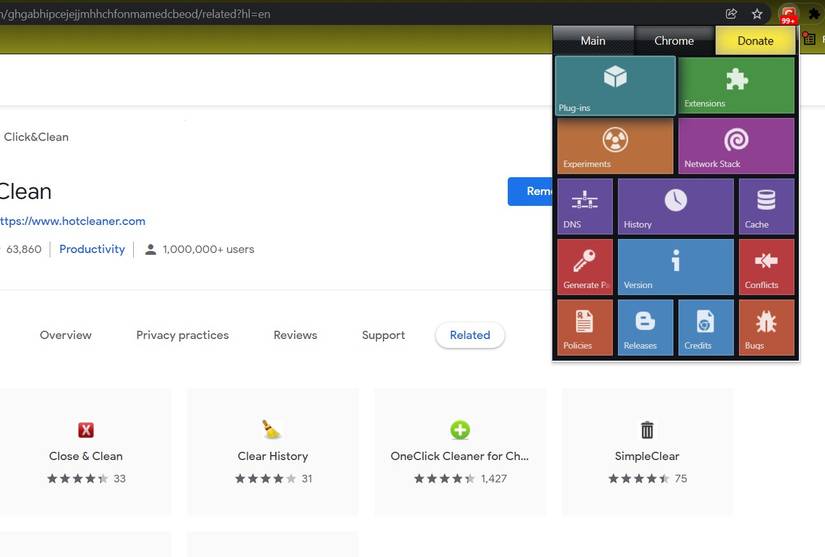The height and width of the screenshot is (557, 825).
Task: Click the Clear History broom icon
Action: pos(271,429)
